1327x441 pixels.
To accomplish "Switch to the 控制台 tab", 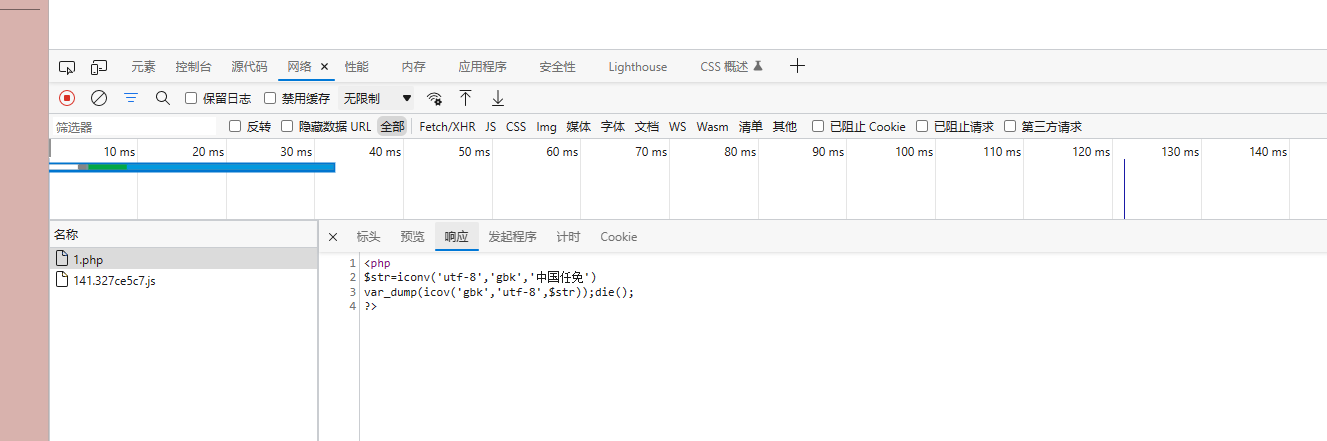I will 193,67.
